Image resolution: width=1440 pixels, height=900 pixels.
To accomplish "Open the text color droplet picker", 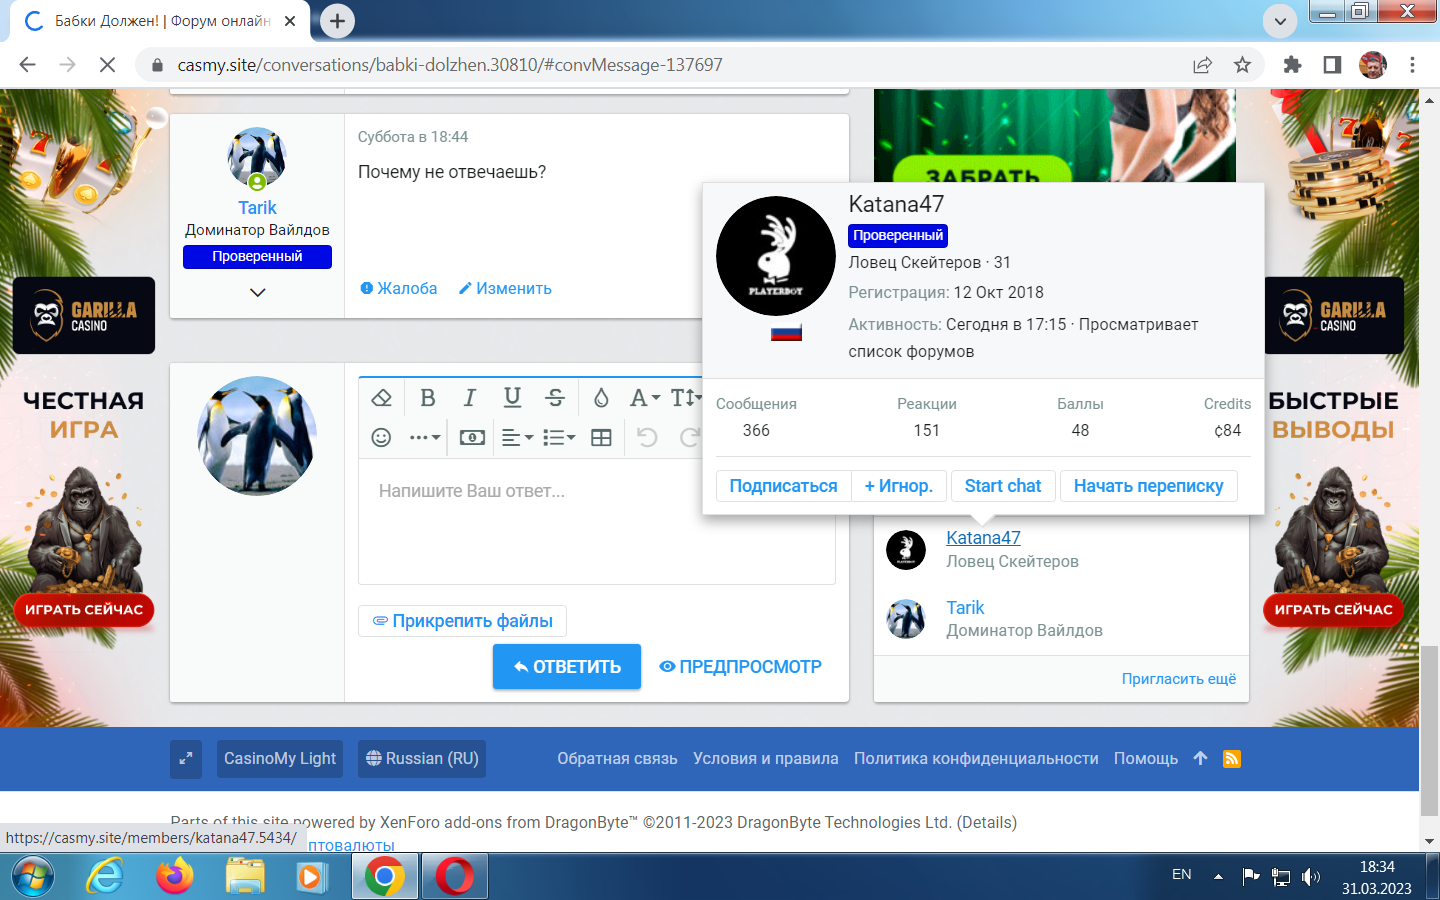I will [601, 398].
